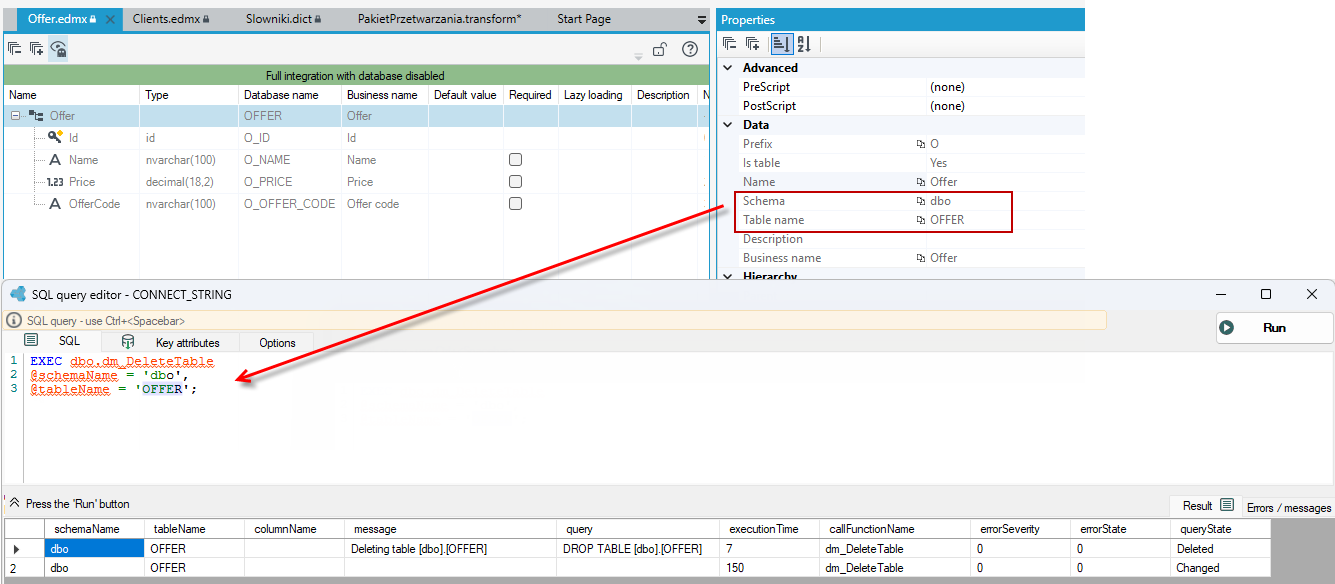Expand all categories in the Properties panel

click(753, 44)
